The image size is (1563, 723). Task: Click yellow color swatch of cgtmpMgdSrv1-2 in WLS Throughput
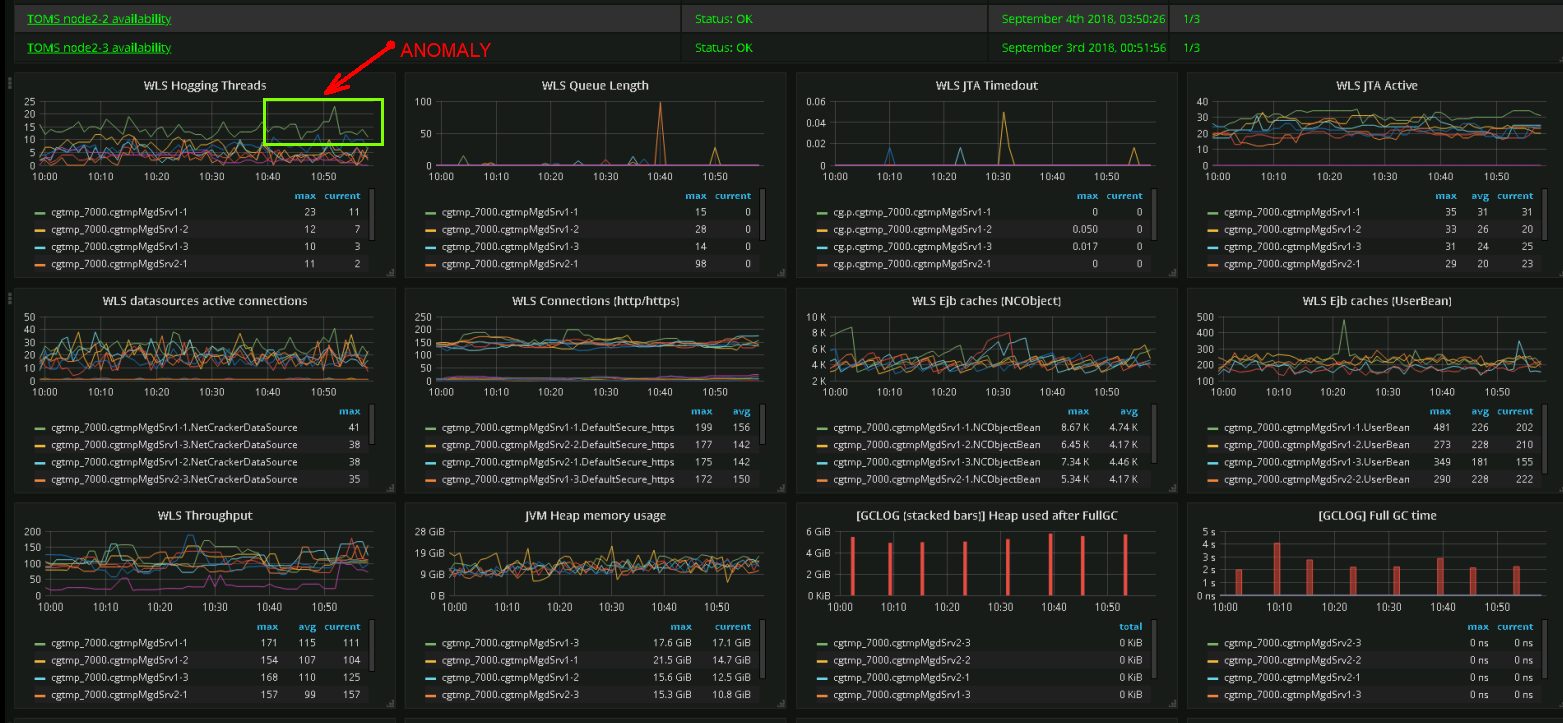40,659
